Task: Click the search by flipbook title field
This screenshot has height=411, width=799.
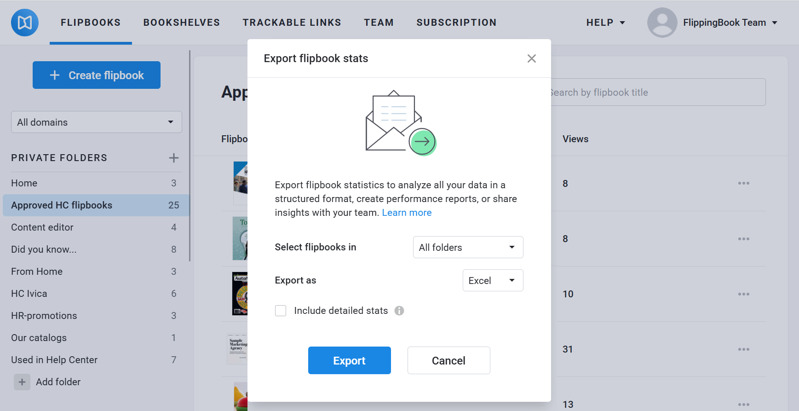Action: coord(655,92)
